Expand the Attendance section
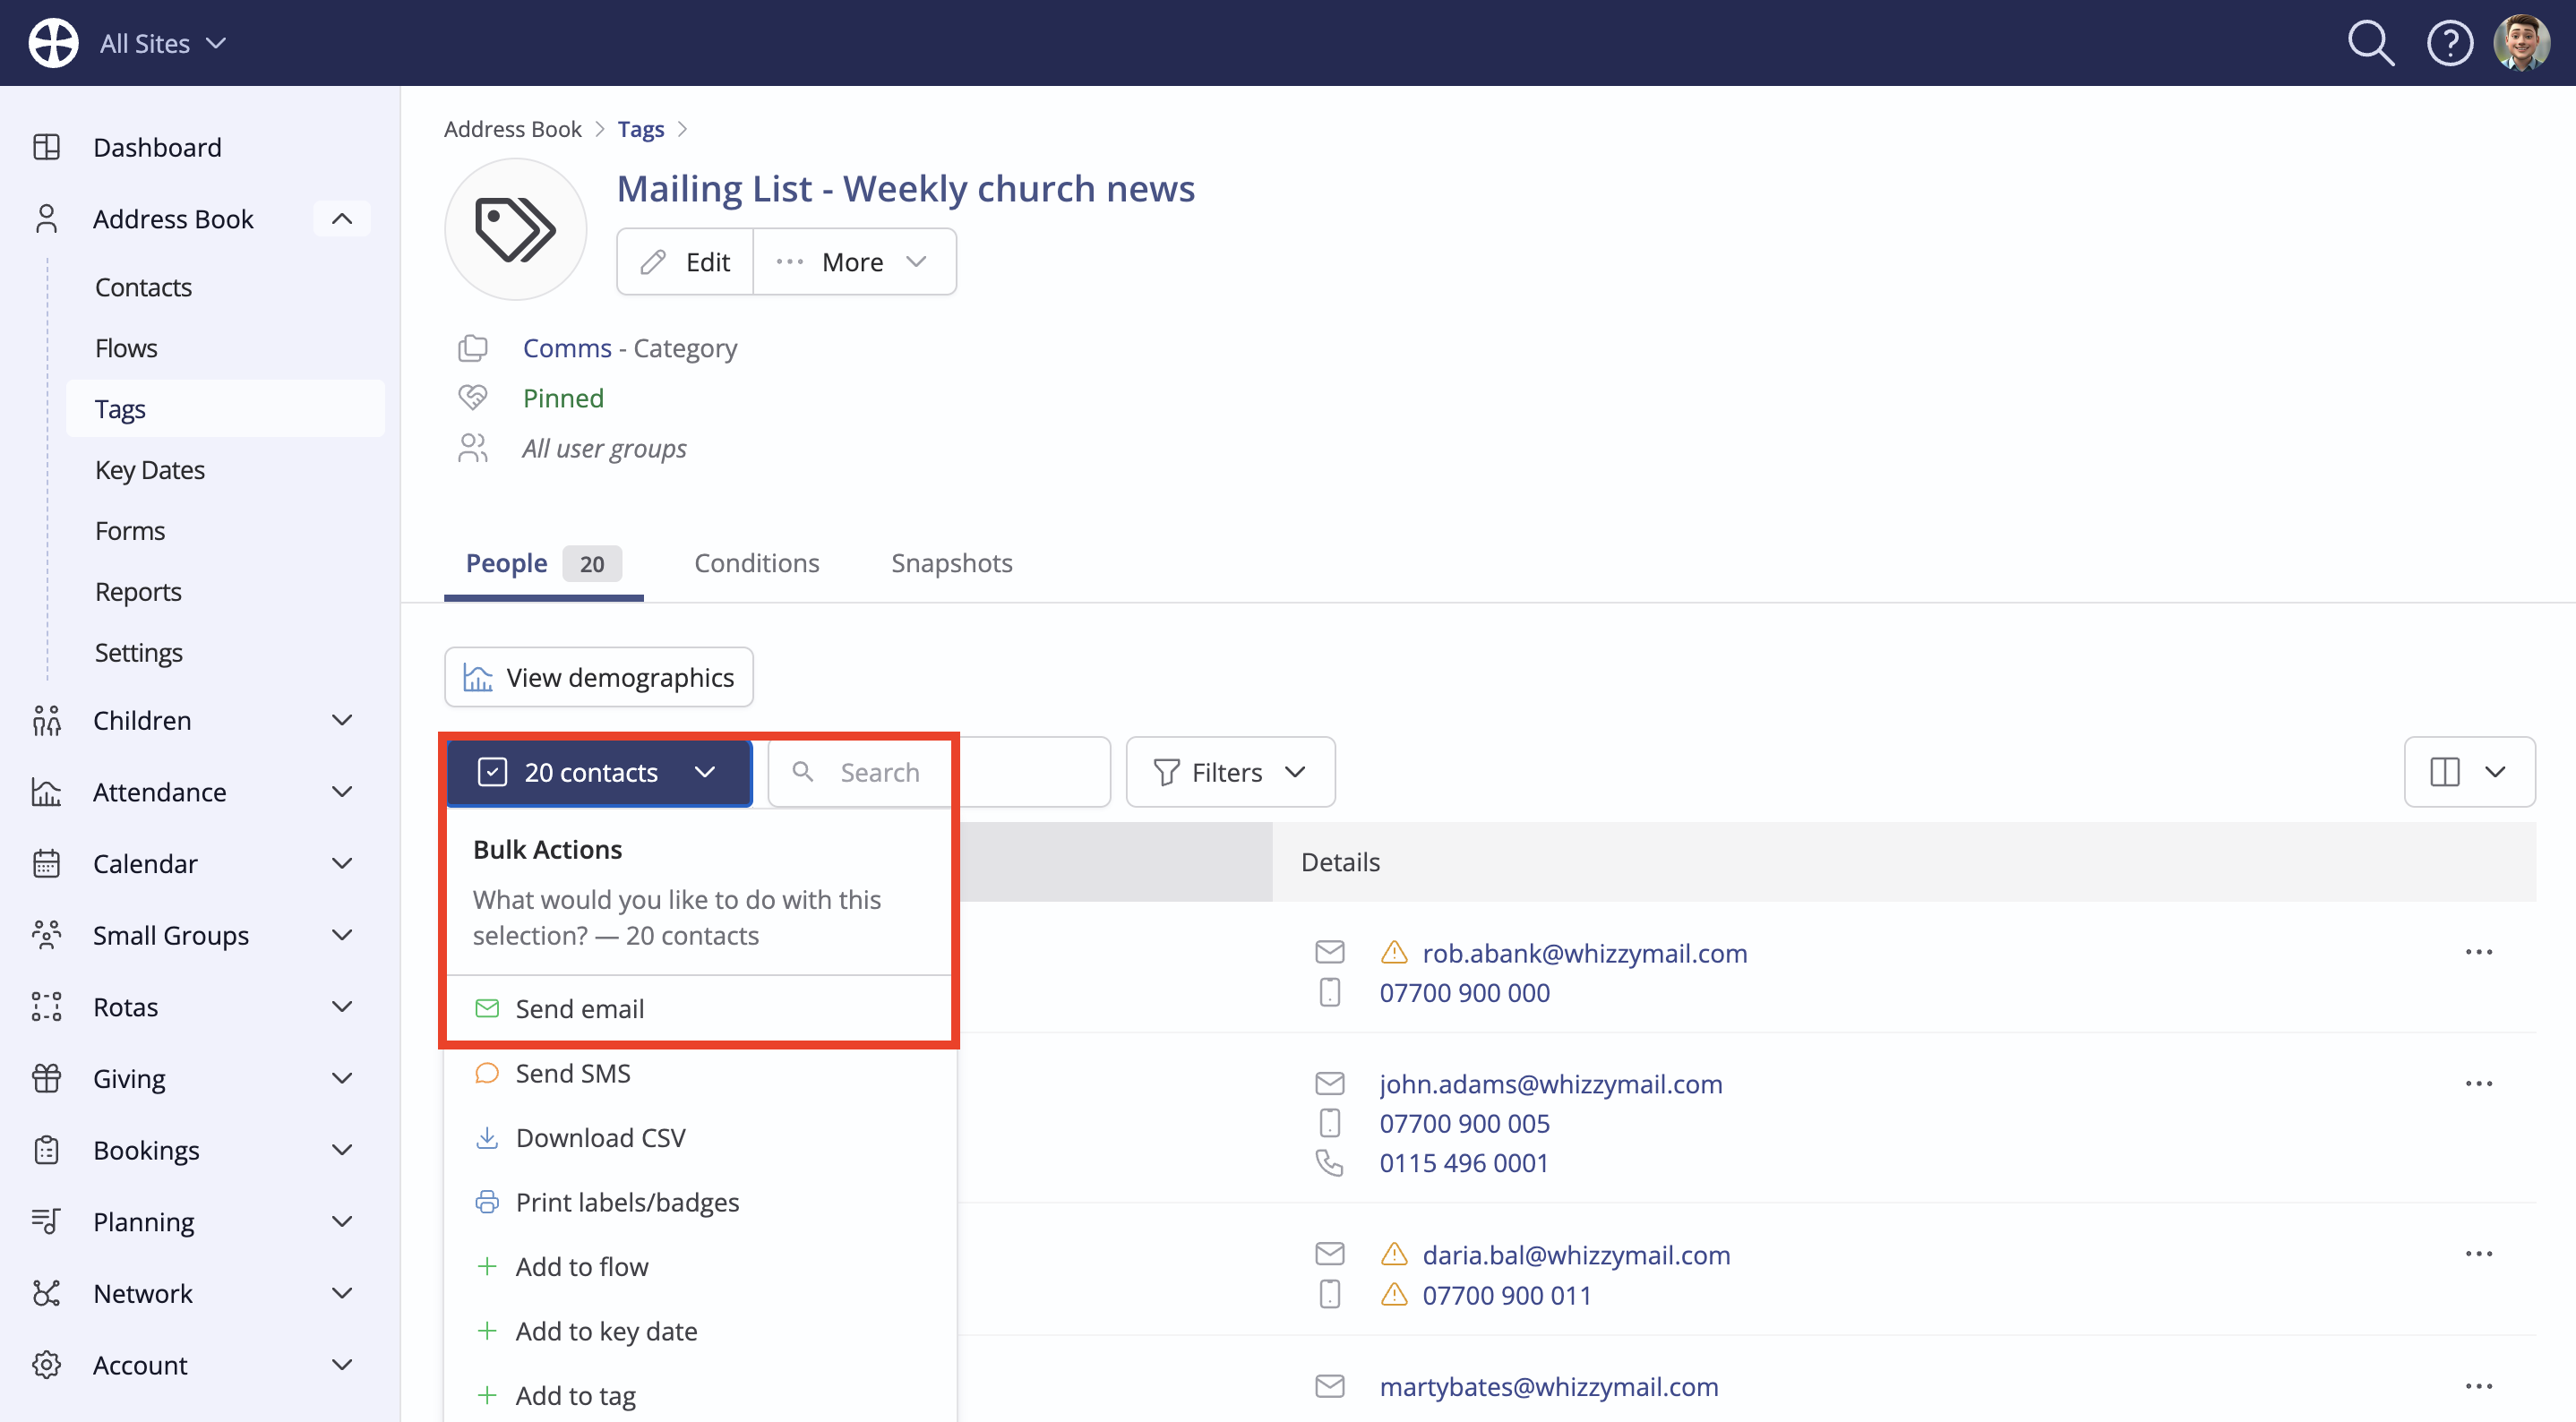The width and height of the screenshot is (2576, 1422). point(342,792)
